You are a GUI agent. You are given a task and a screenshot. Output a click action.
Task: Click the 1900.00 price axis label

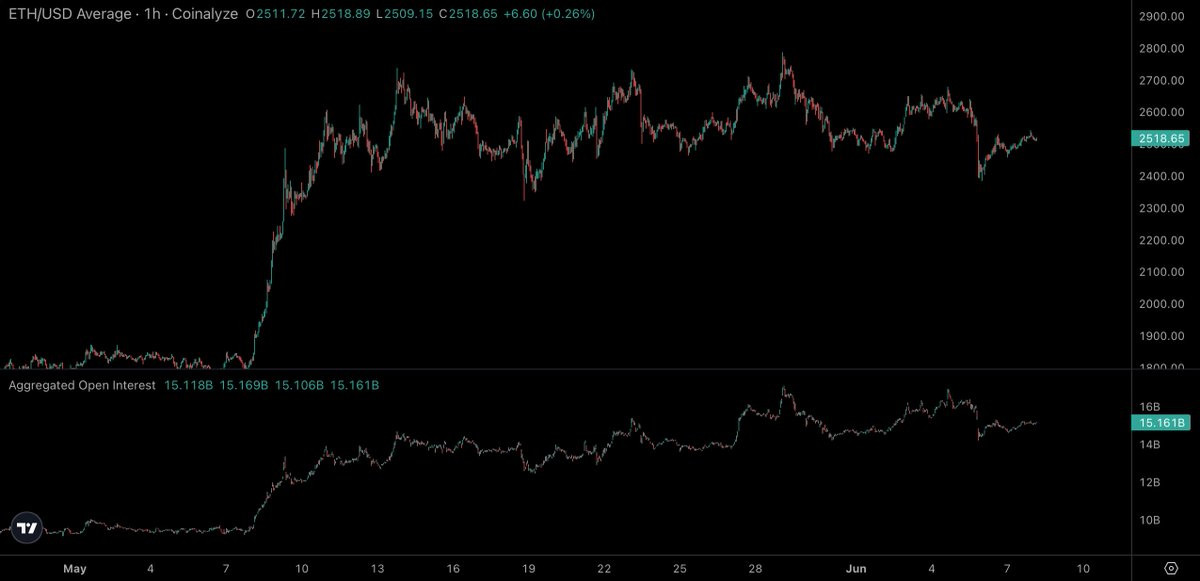coord(1160,336)
